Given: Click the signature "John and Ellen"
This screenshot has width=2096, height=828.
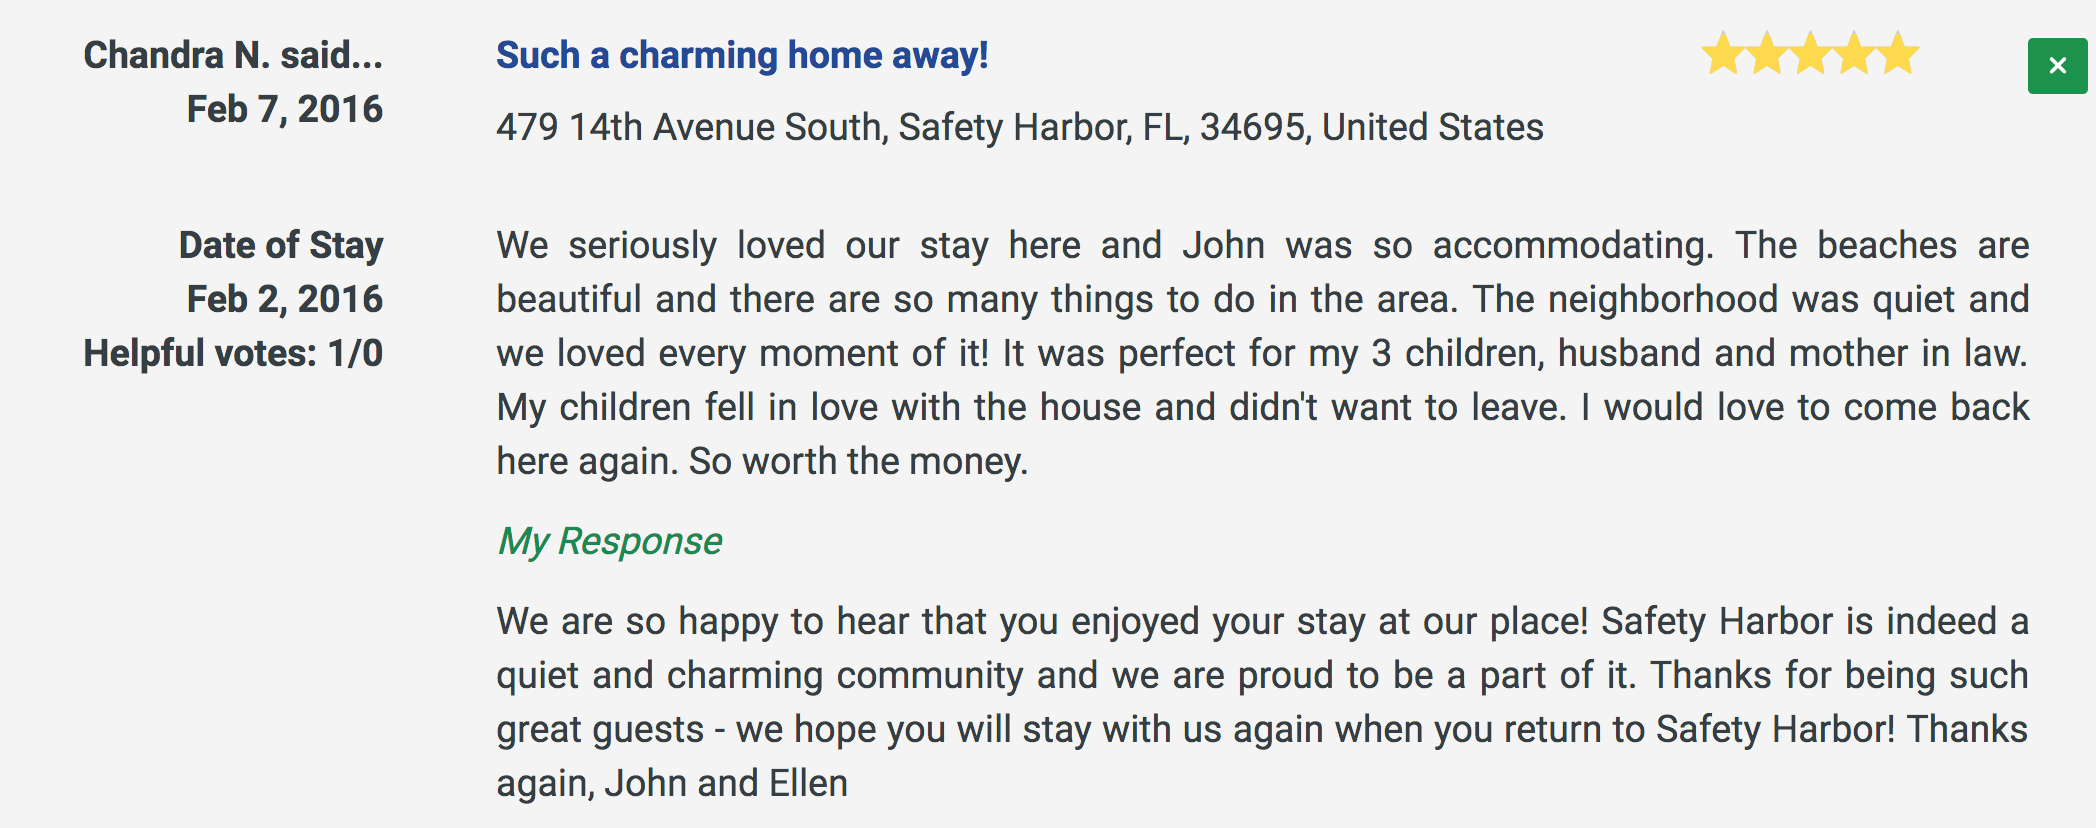Looking at the screenshot, I should point(726,783).
